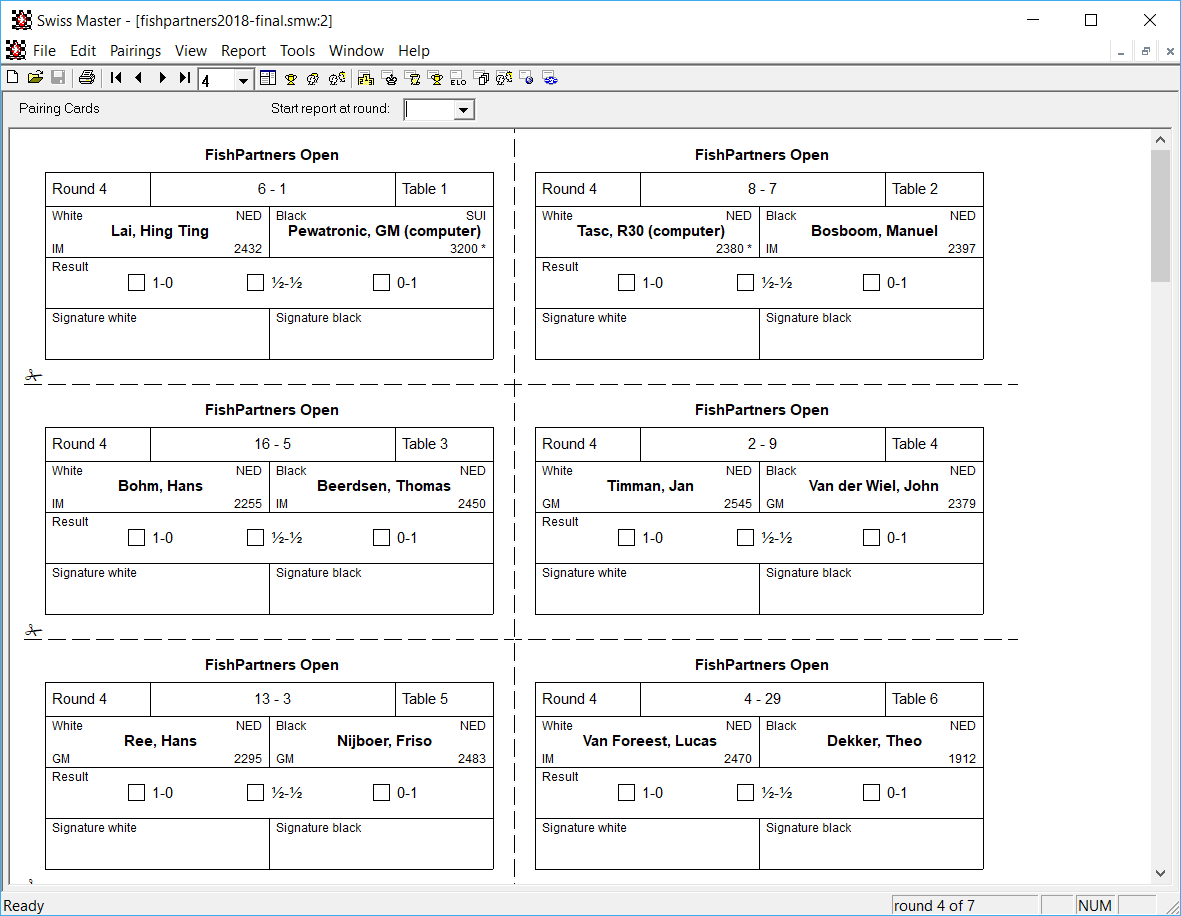Open the participants list table icon
Viewport: 1181px width, 916px height.
tap(267, 78)
